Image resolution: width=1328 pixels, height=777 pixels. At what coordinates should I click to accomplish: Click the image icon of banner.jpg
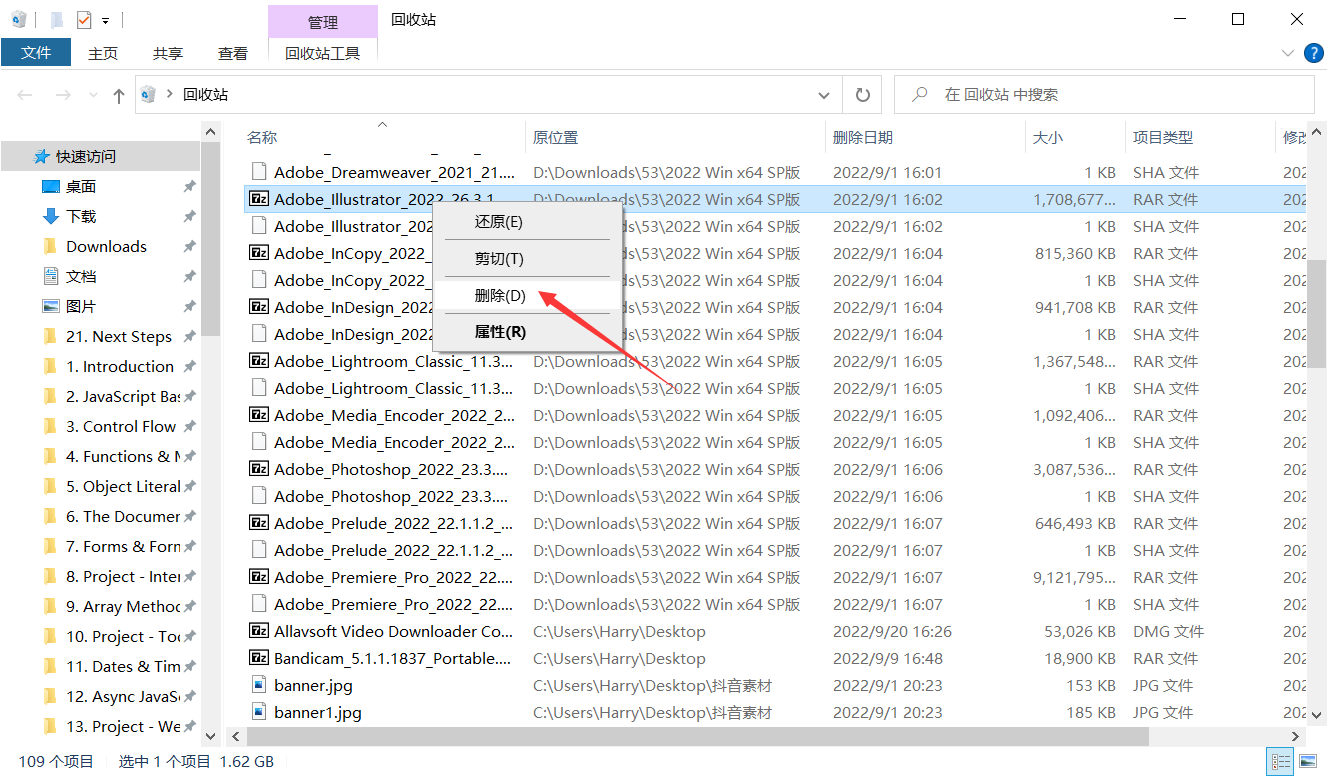tap(259, 685)
